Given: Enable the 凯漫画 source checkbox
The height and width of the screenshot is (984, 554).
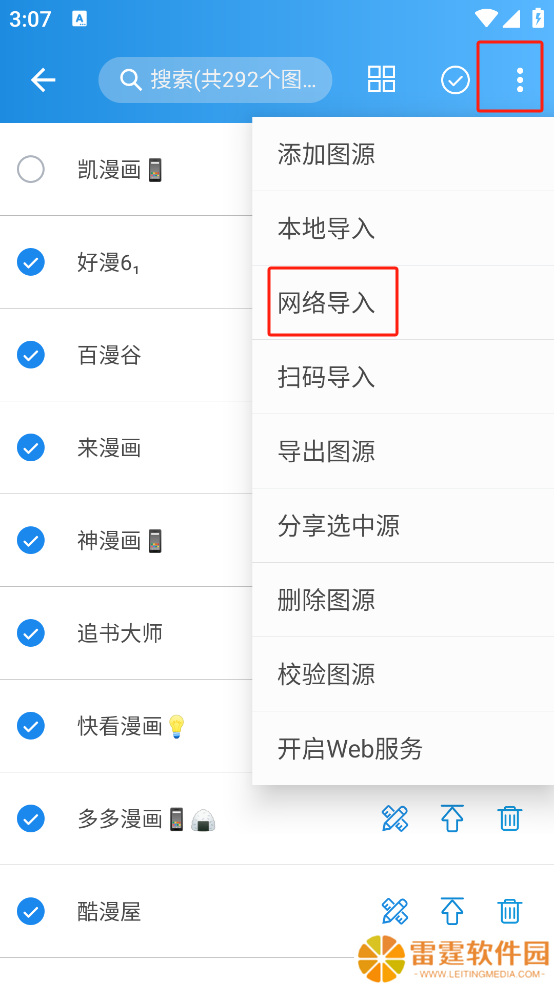Looking at the screenshot, I should click(x=31, y=169).
